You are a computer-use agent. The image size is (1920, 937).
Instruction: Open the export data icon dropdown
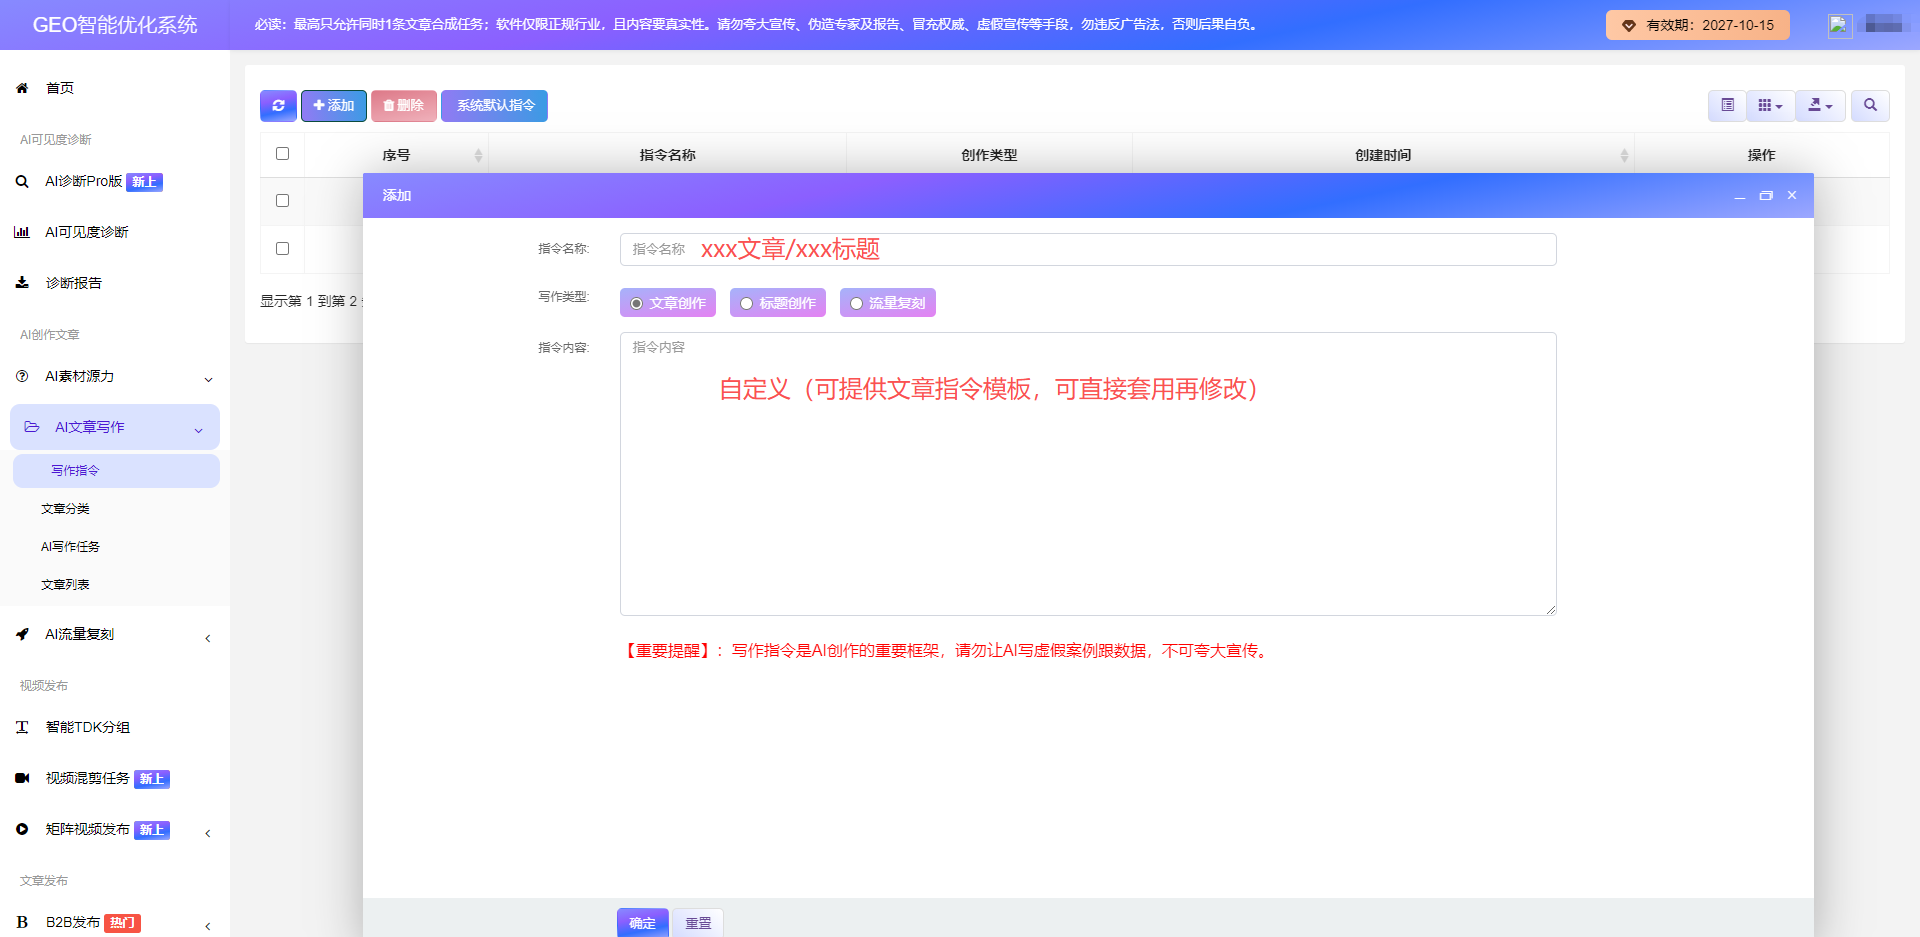pos(1820,105)
